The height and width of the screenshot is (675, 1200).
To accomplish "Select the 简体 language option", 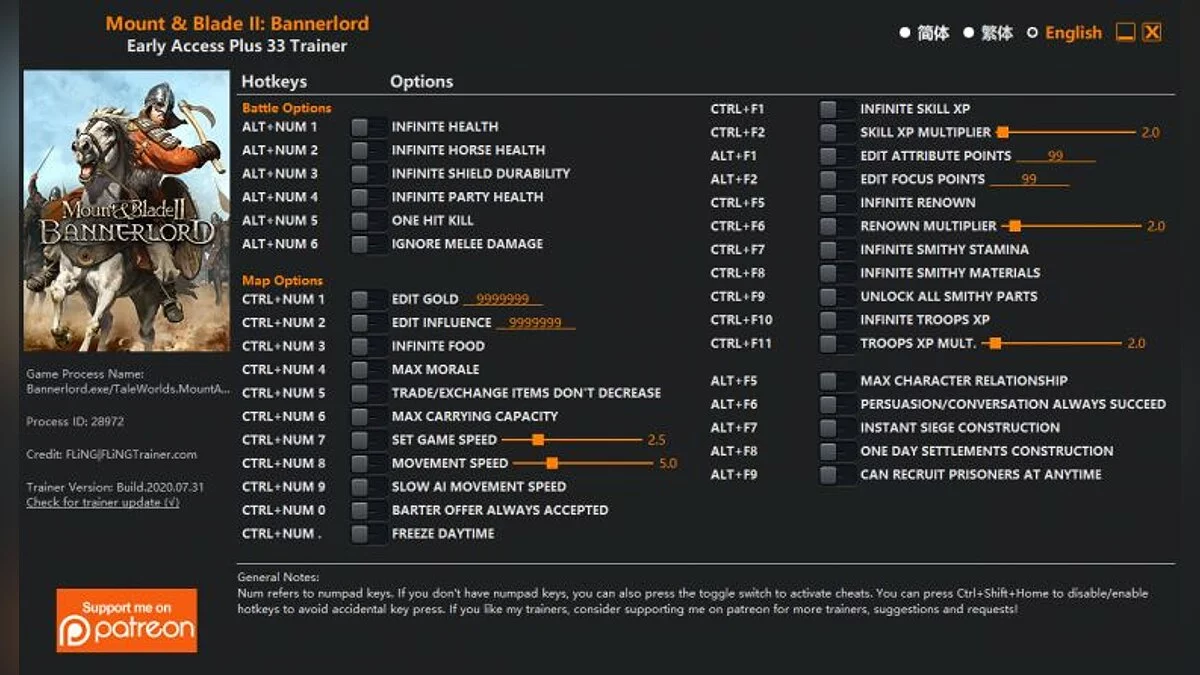I will (x=922, y=32).
